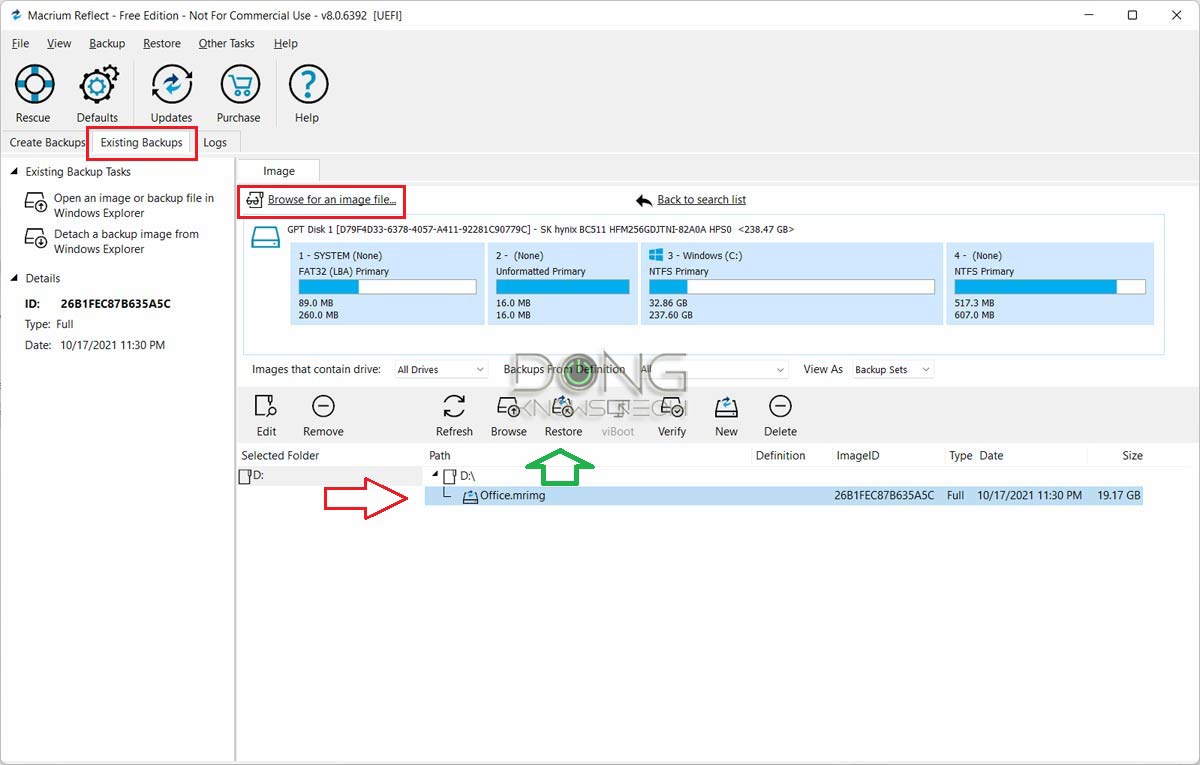Select the Office.mrimg row
Screen dimensions: 1200x765
[783, 496]
